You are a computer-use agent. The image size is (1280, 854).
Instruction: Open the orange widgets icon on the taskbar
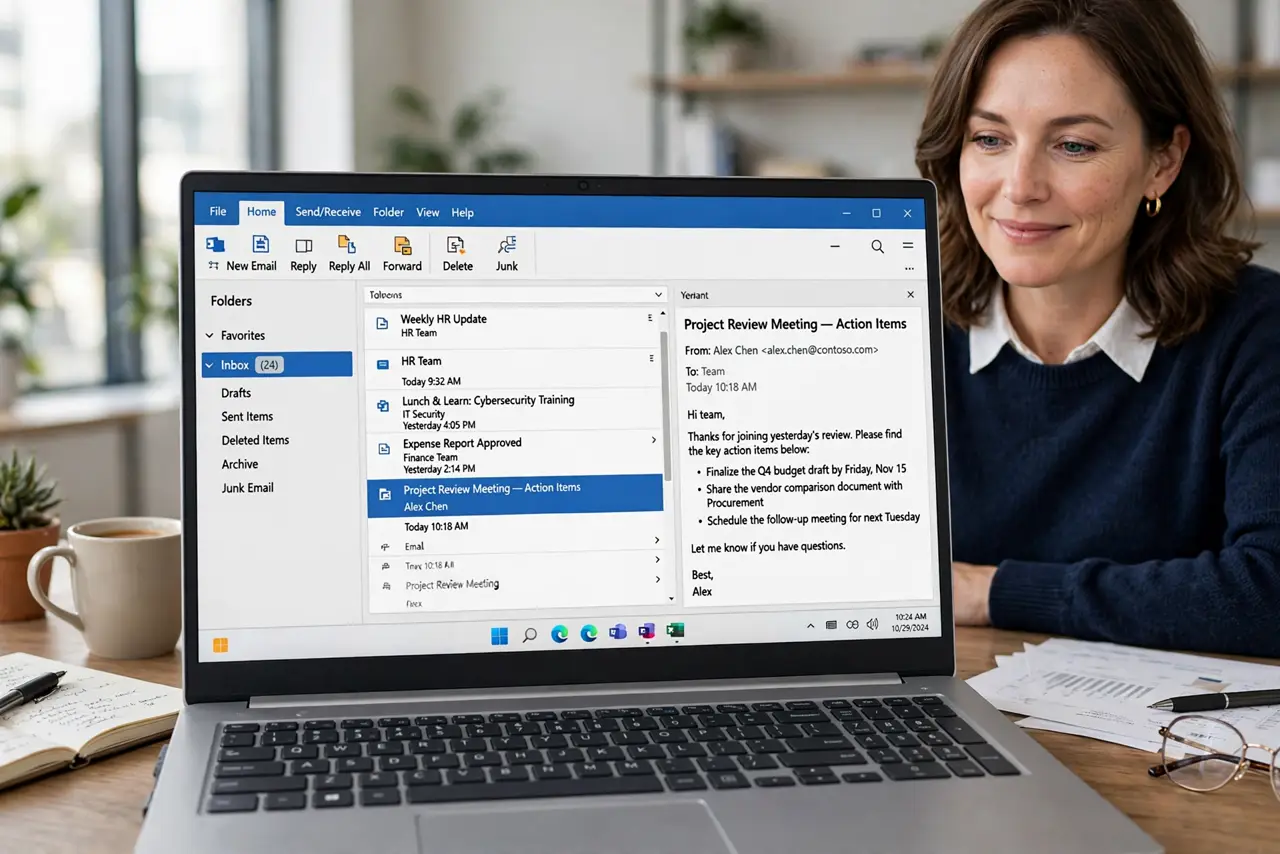click(x=220, y=645)
